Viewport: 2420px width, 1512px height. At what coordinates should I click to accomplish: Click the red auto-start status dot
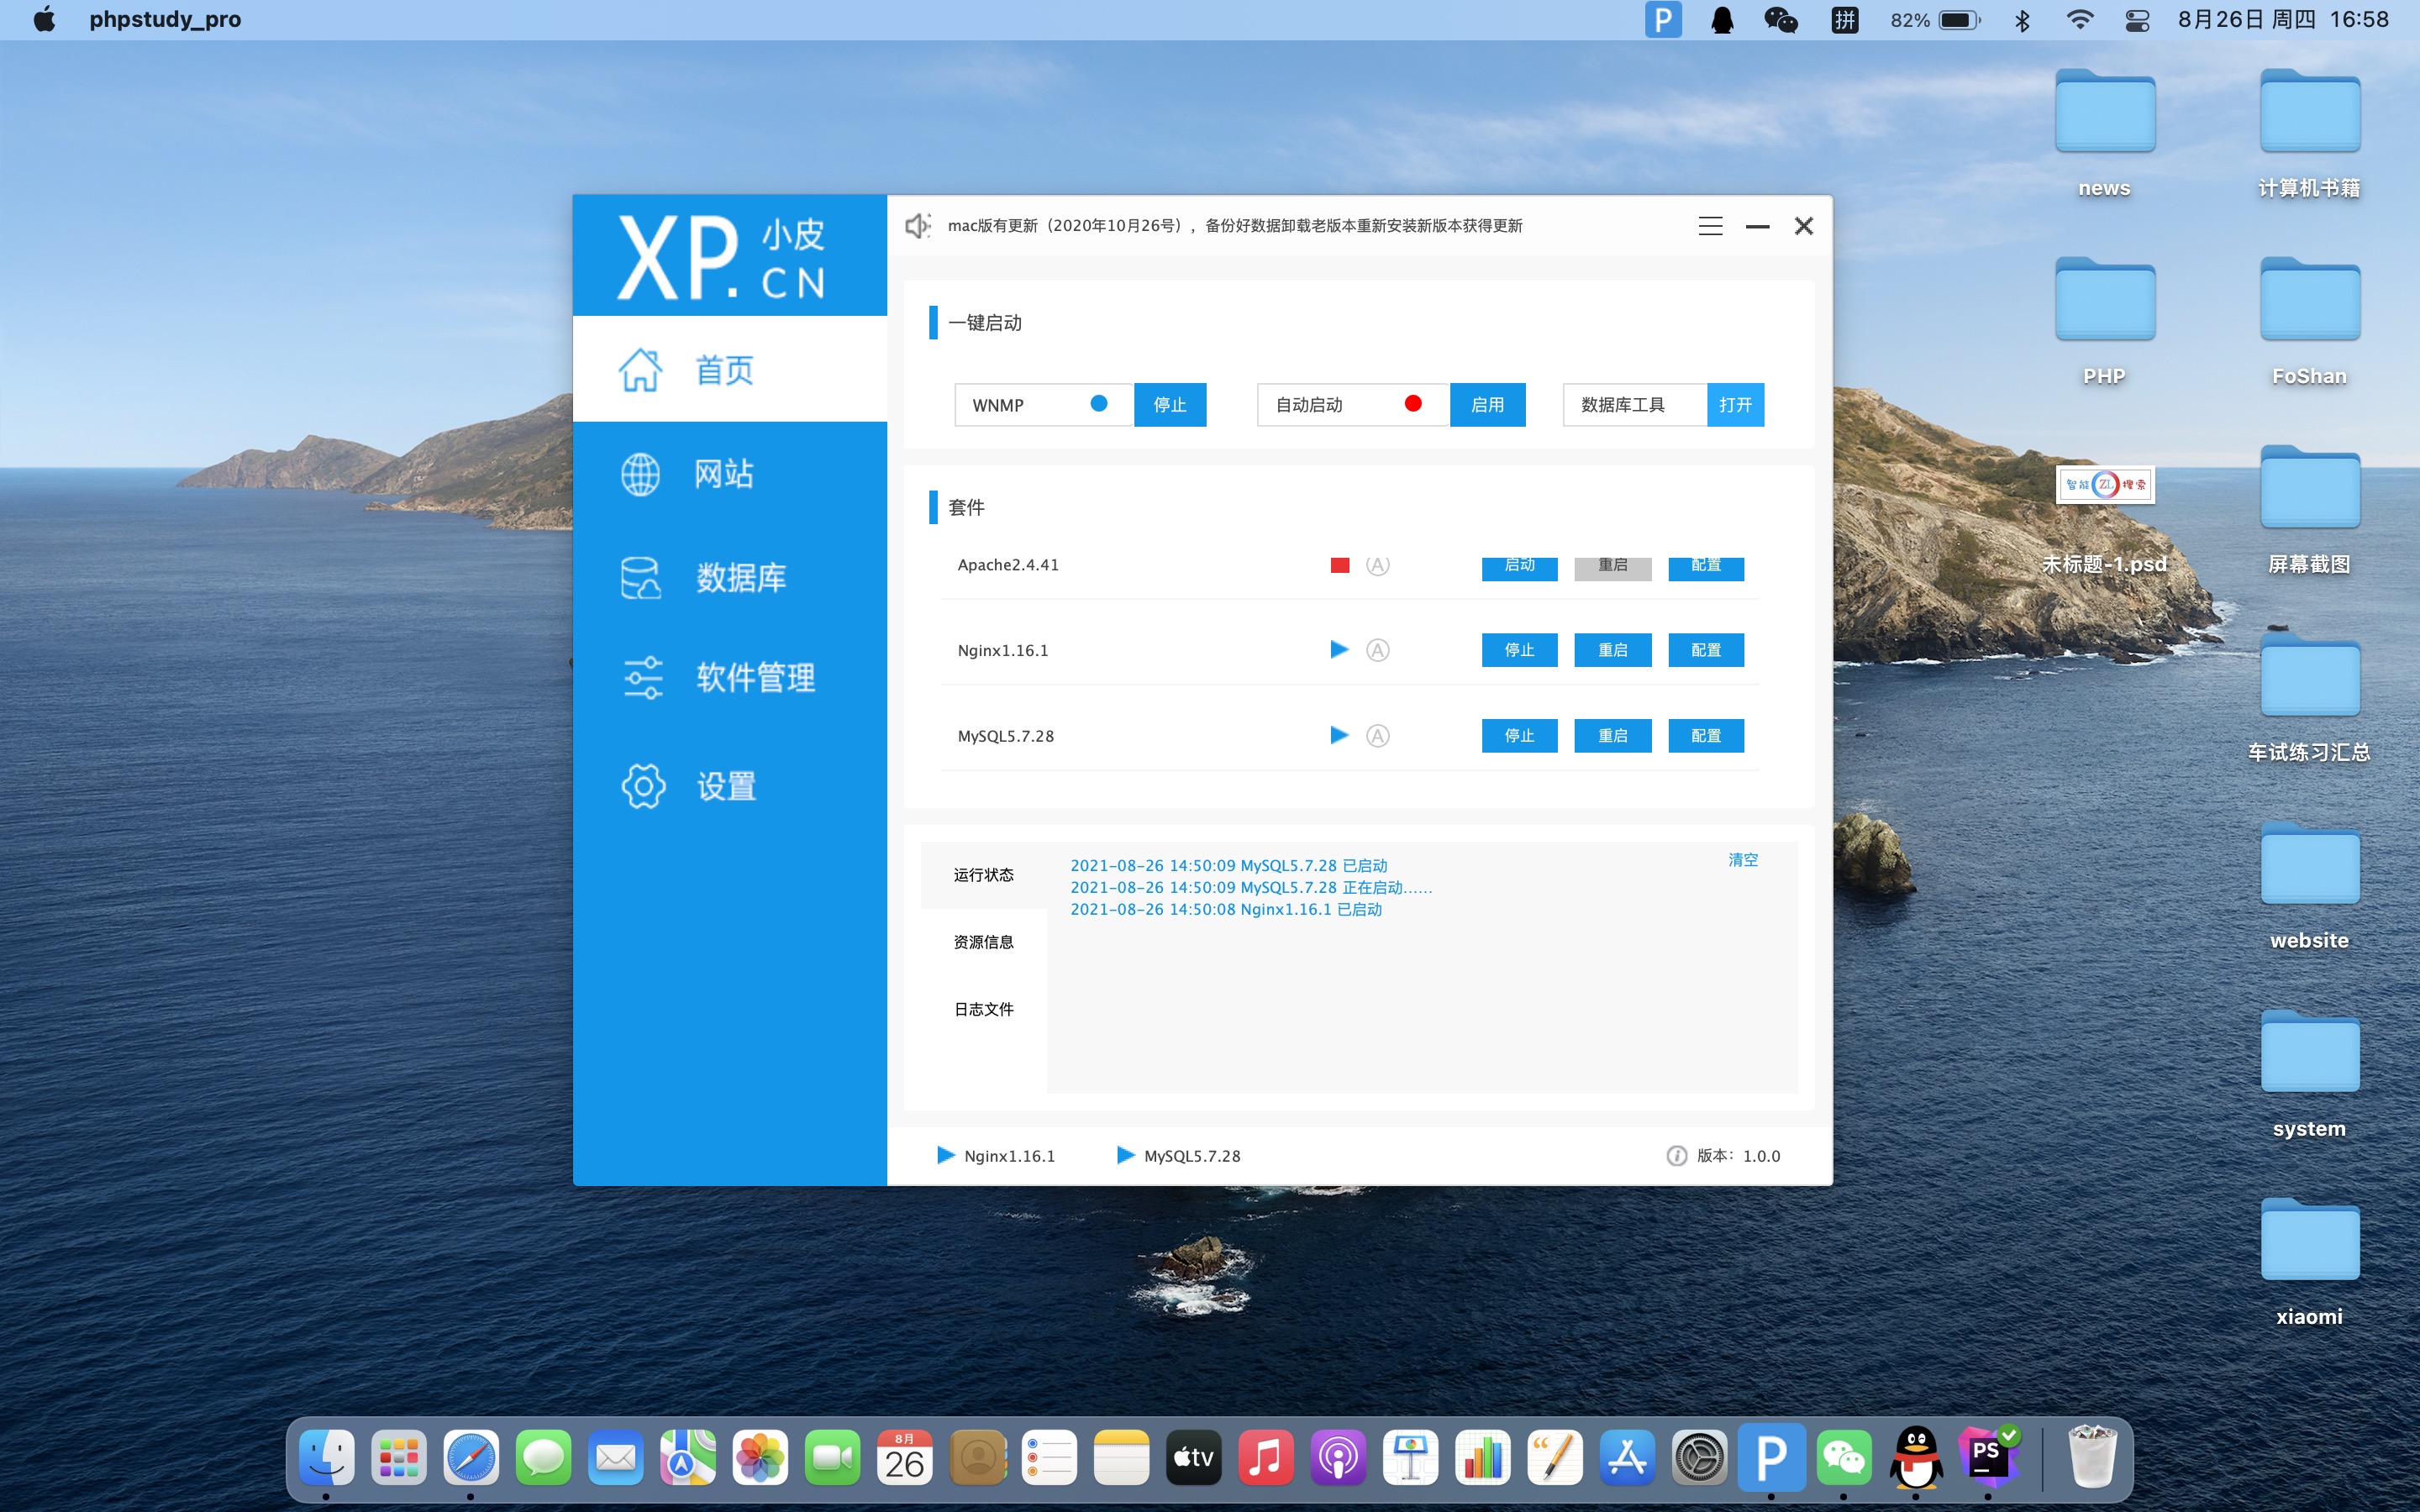[x=1413, y=403]
